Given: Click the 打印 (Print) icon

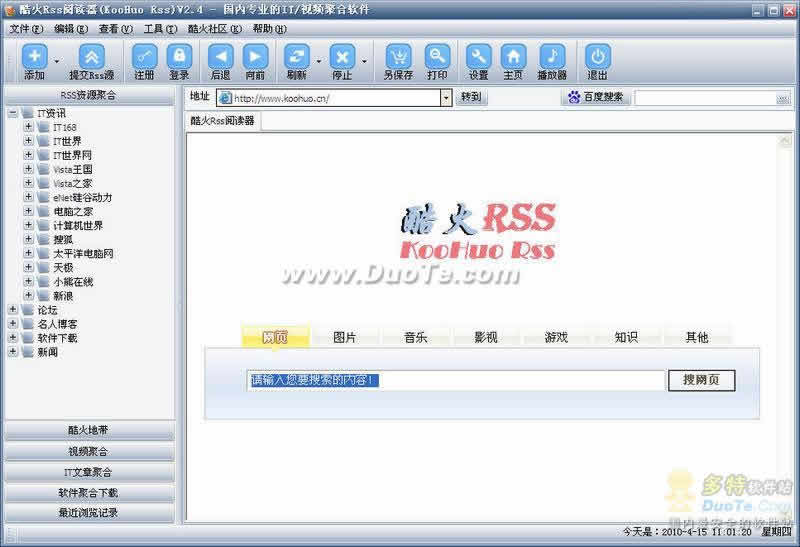Looking at the screenshot, I should (x=437, y=56).
